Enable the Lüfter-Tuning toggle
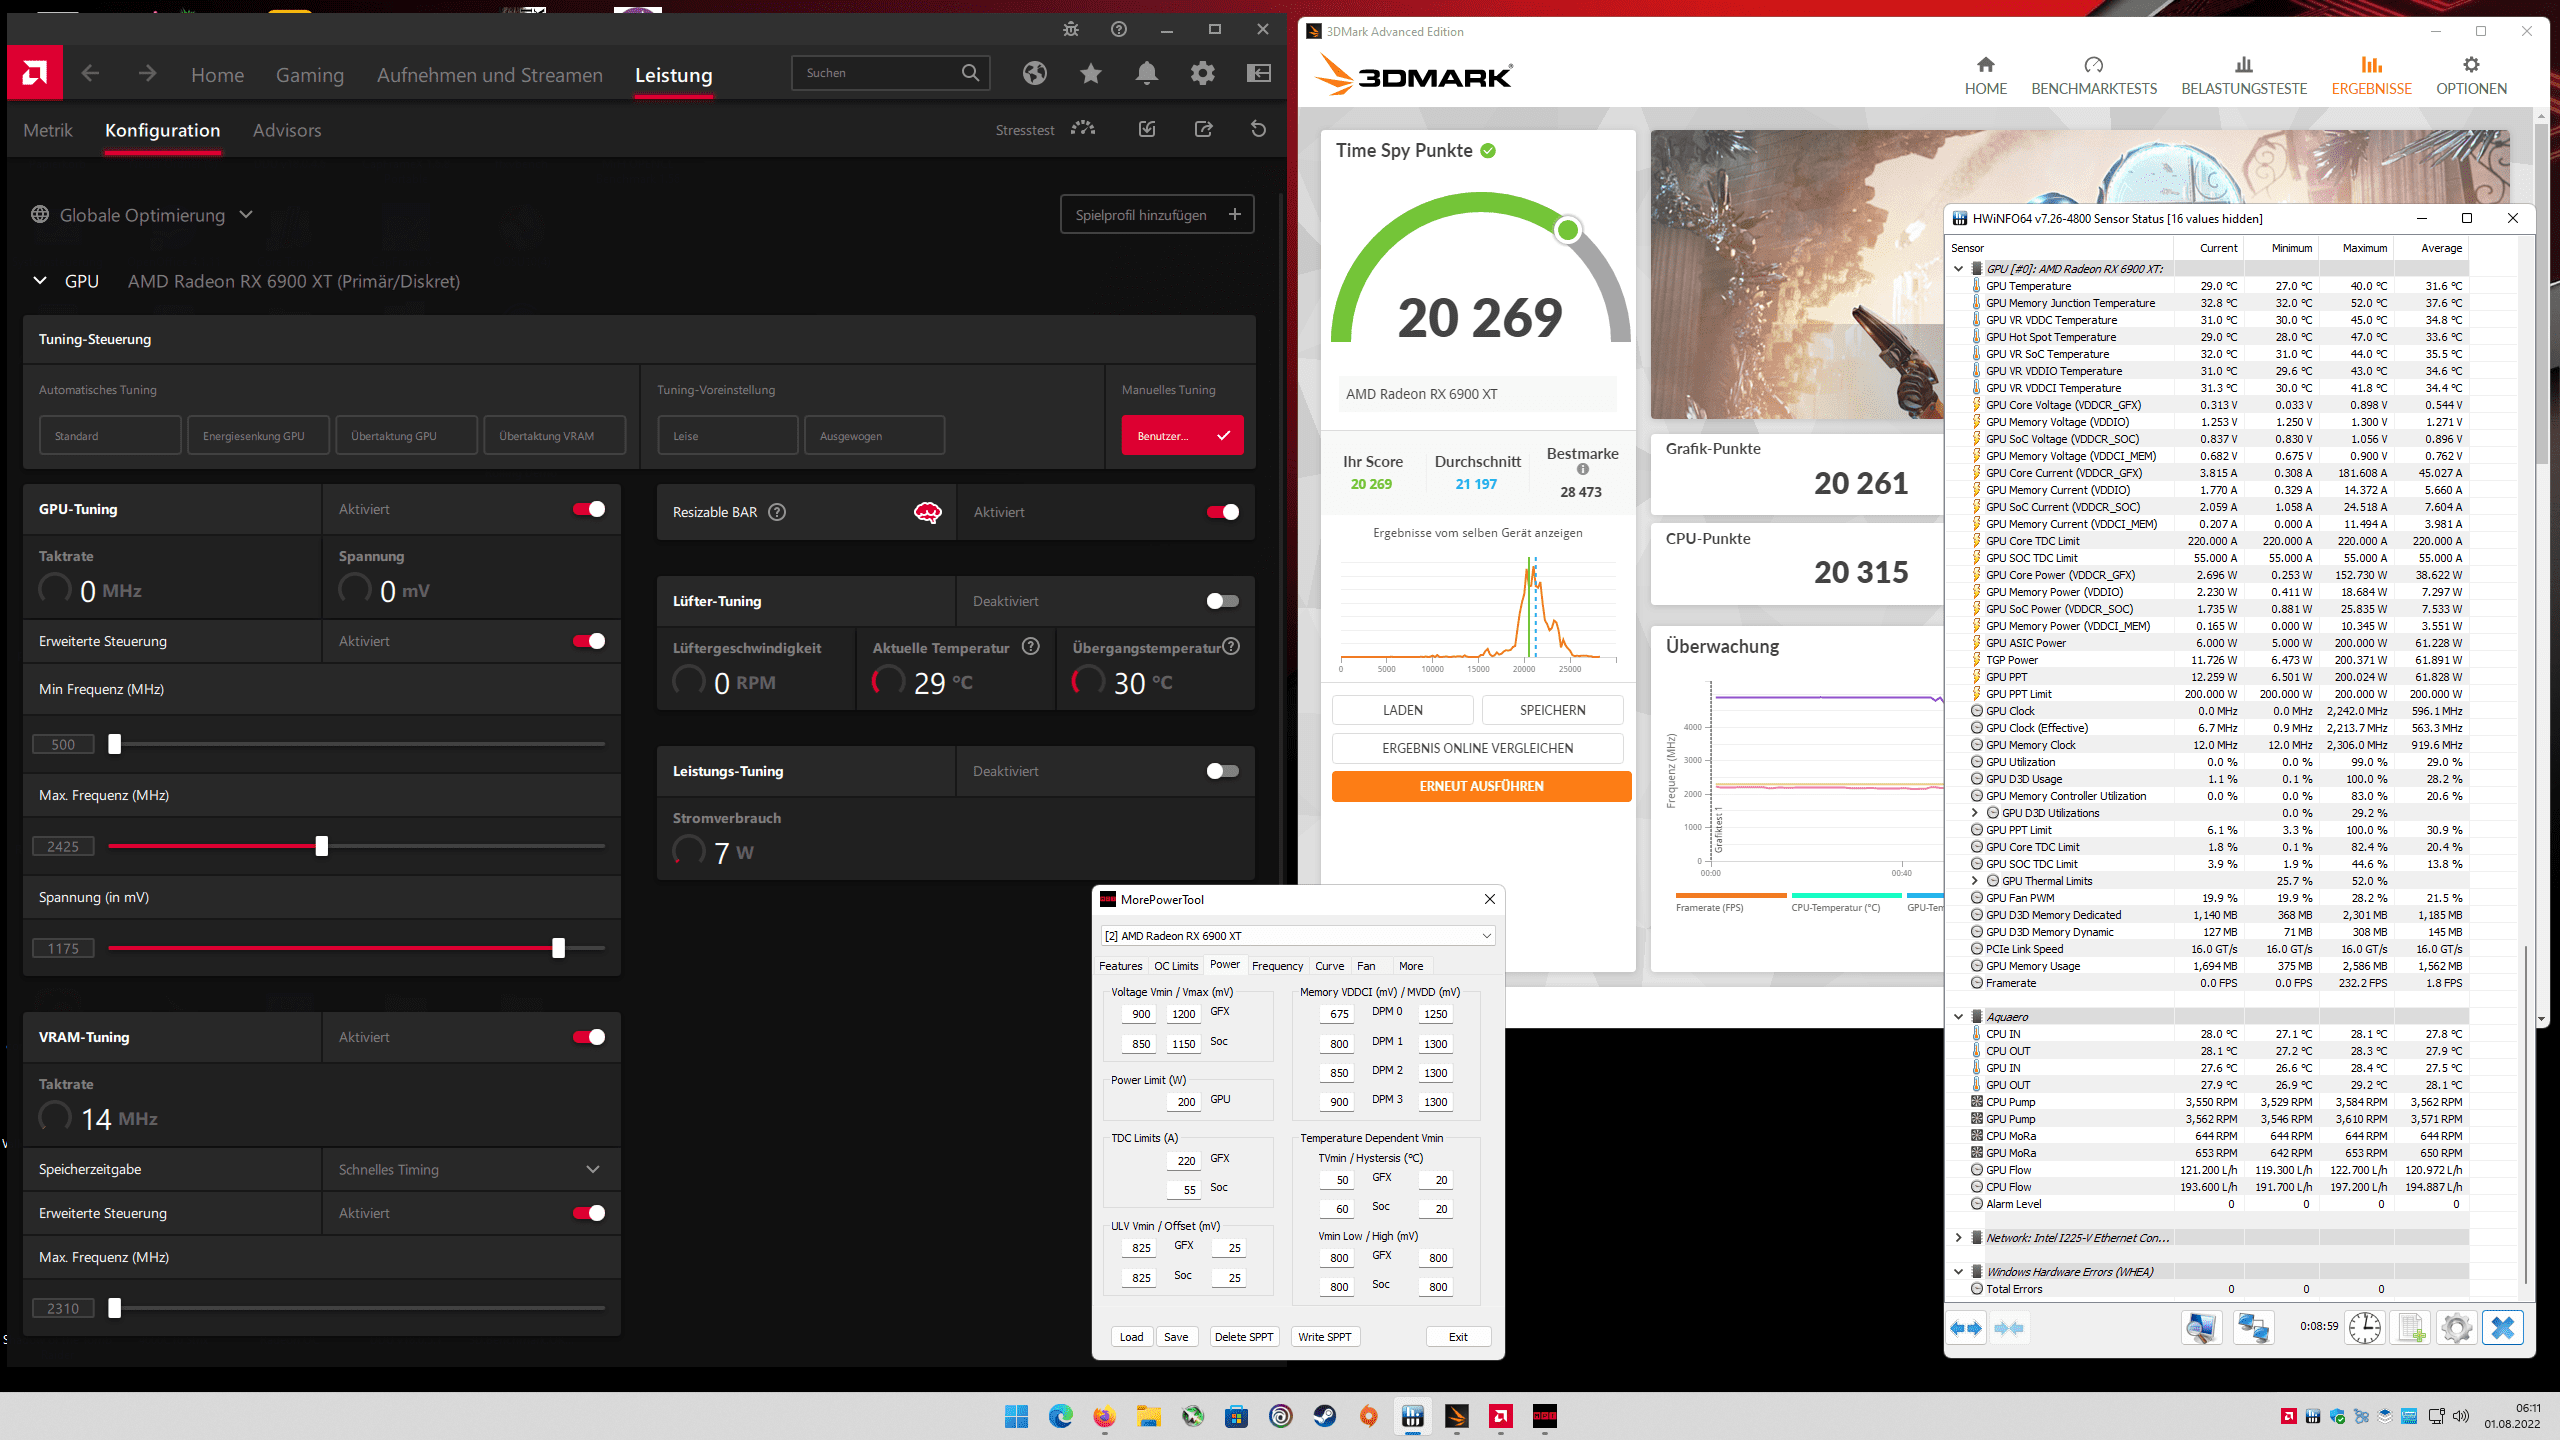The height and width of the screenshot is (1440, 2560). point(1222,601)
